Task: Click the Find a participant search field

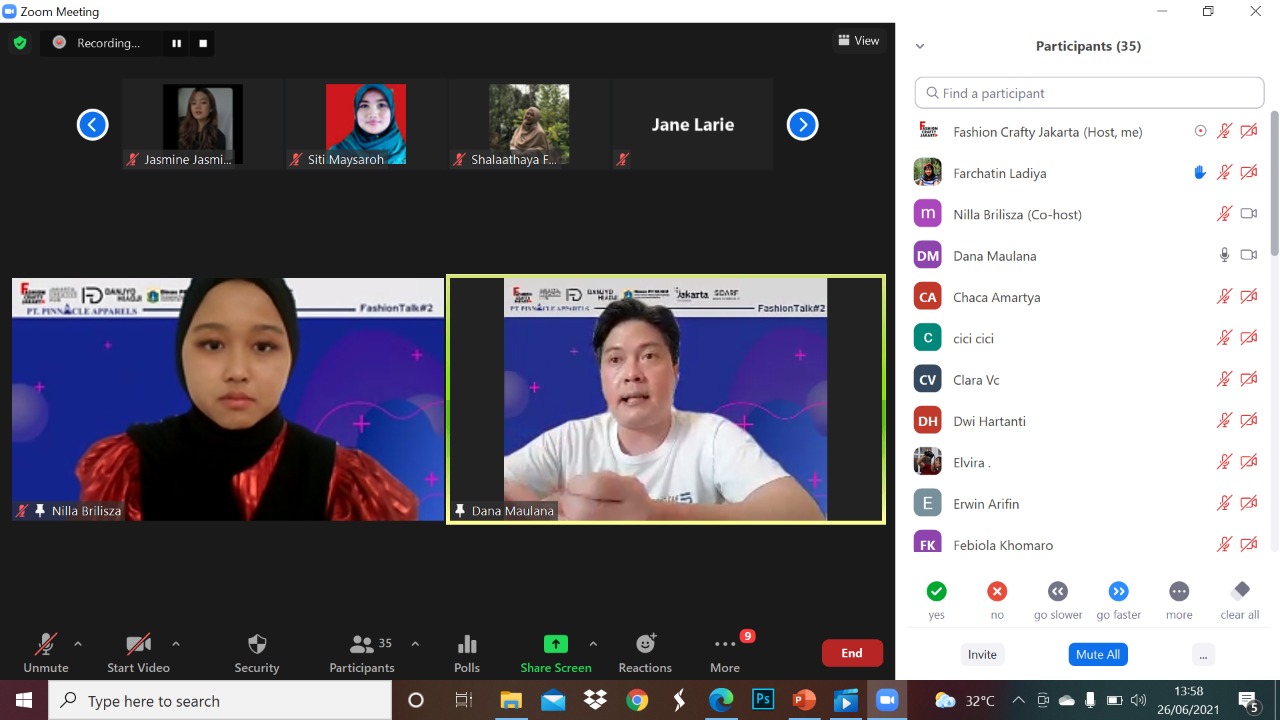Action: (x=1089, y=93)
